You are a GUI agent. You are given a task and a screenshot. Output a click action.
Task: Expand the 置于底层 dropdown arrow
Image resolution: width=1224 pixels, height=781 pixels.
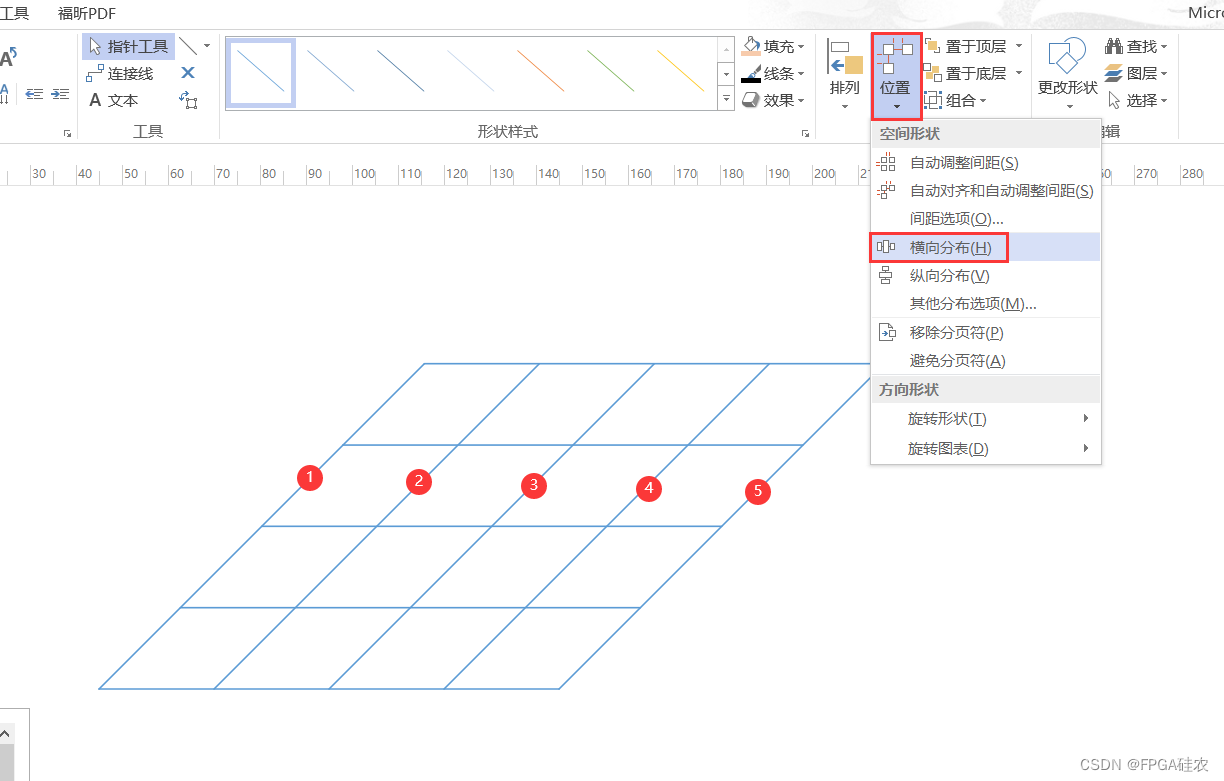[1019, 73]
